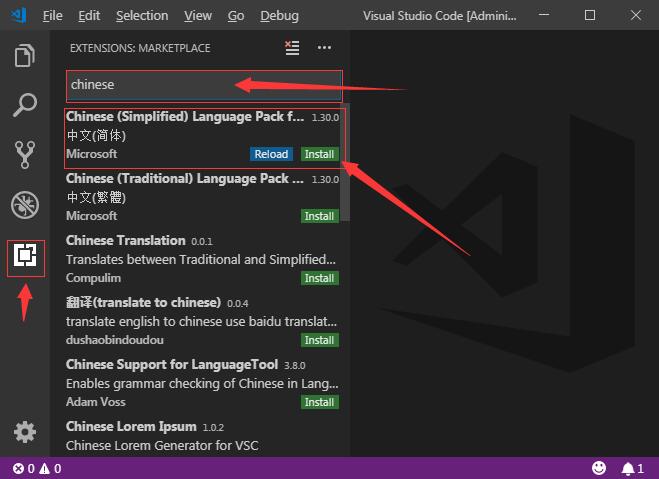Image resolution: width=659 pixels, height=479 pixels.
Task: Select Chinese (Traditional) Language Pack title
Action: point(185,179)
